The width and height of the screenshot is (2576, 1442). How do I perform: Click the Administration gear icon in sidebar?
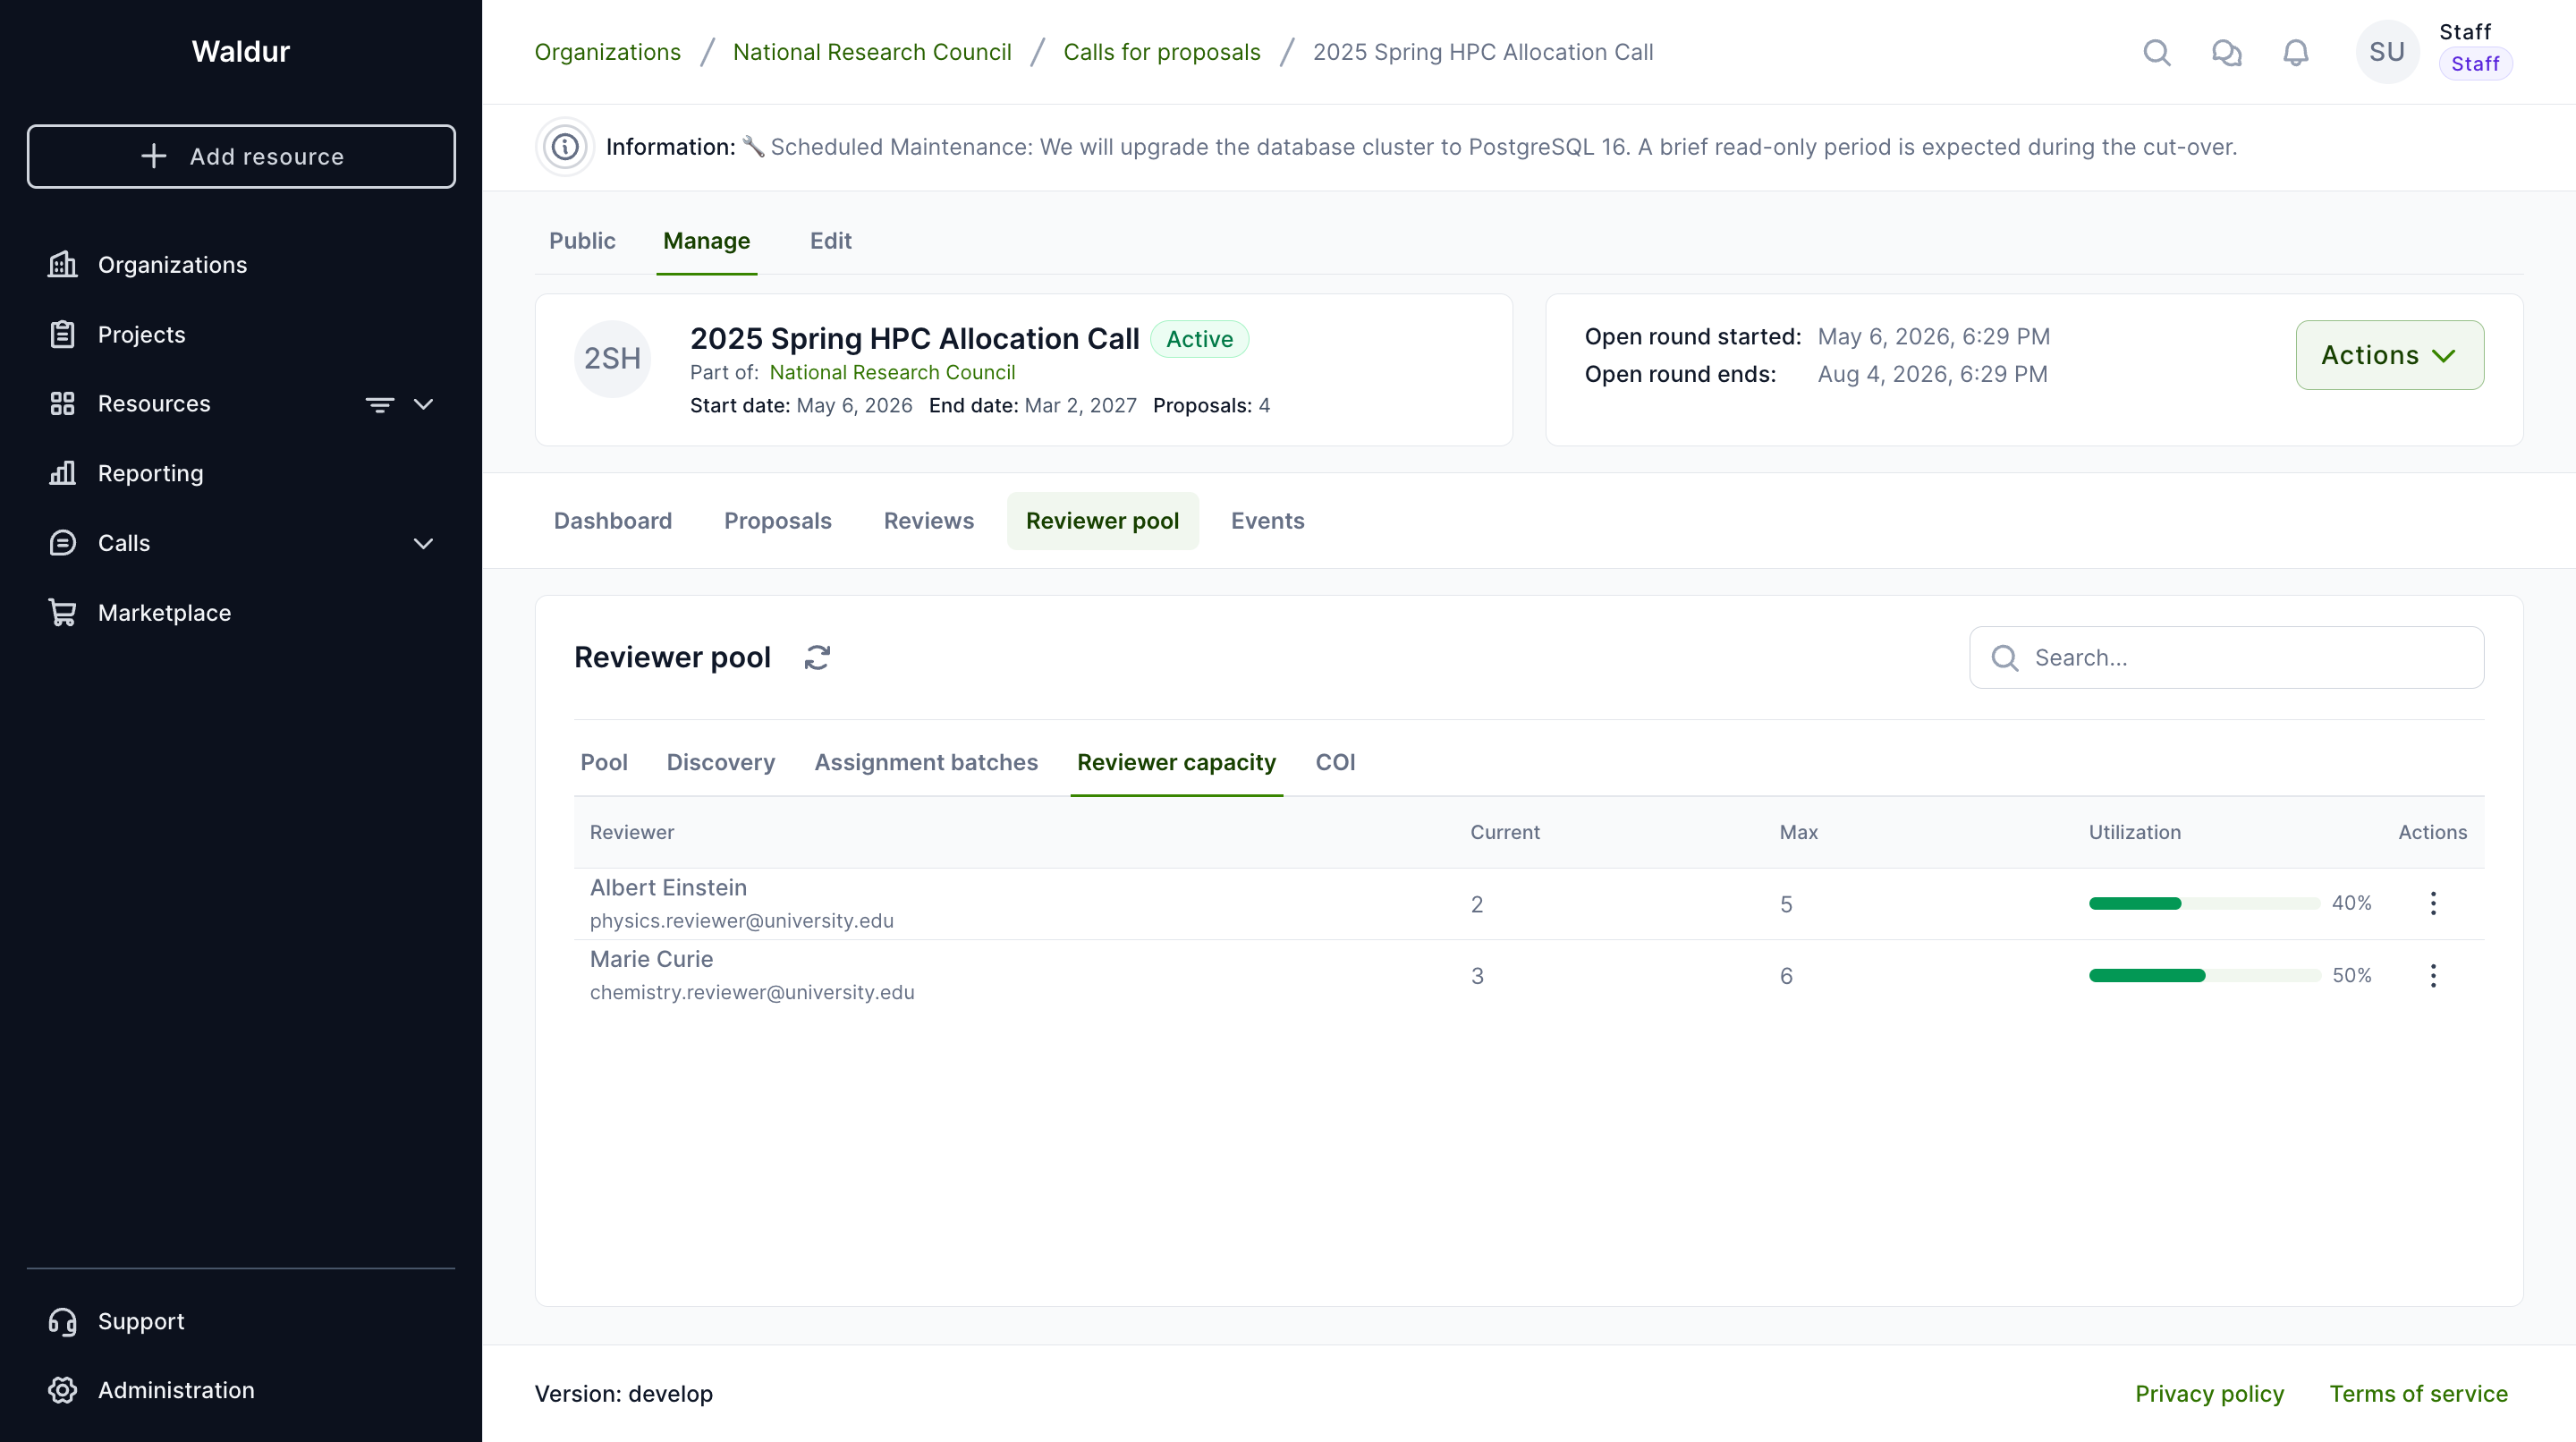point(62,1390)
